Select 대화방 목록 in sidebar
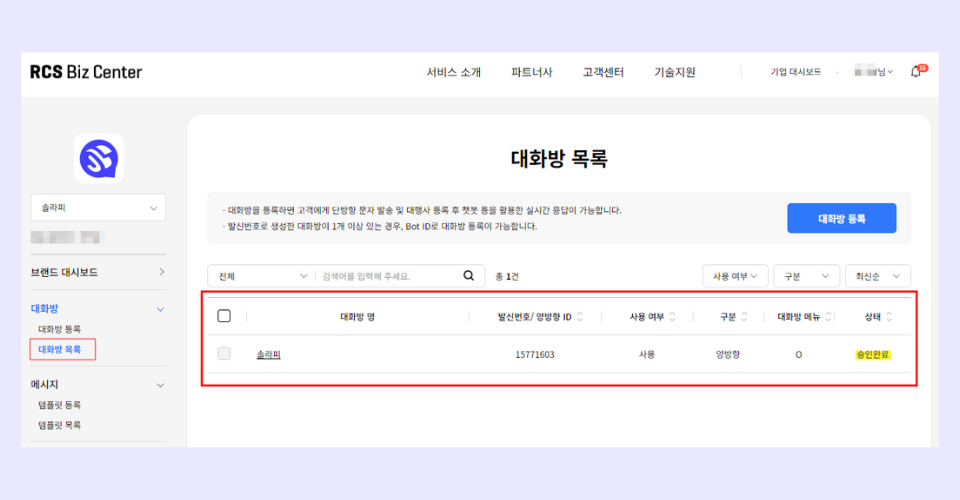 (x=59, y=349)
